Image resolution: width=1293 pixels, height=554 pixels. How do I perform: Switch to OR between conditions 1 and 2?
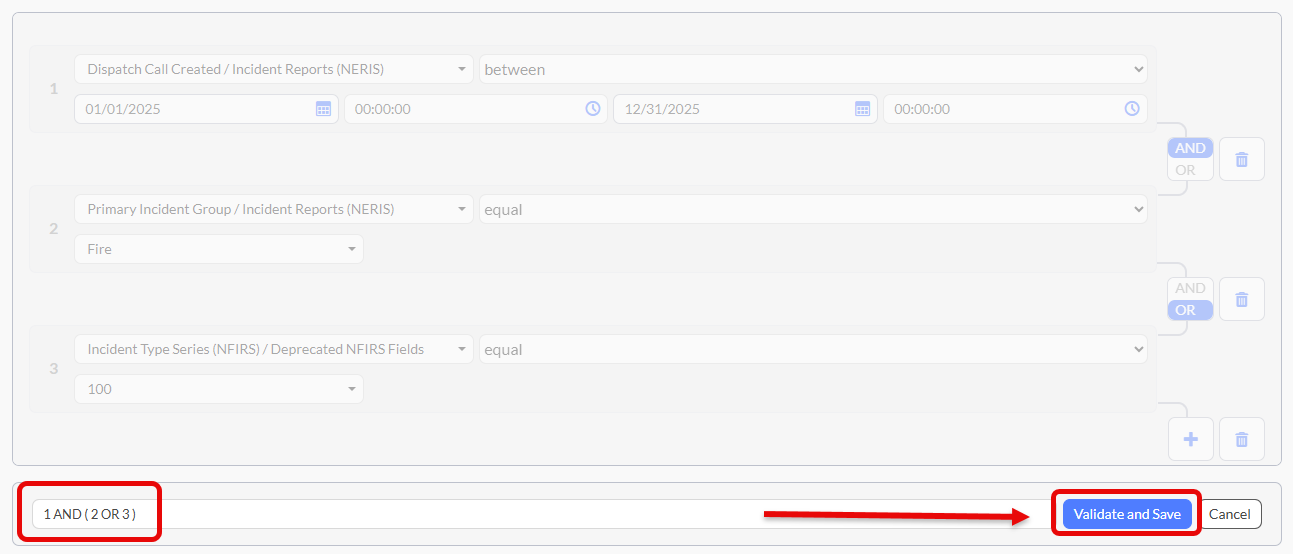click(x=1185, y=170)
